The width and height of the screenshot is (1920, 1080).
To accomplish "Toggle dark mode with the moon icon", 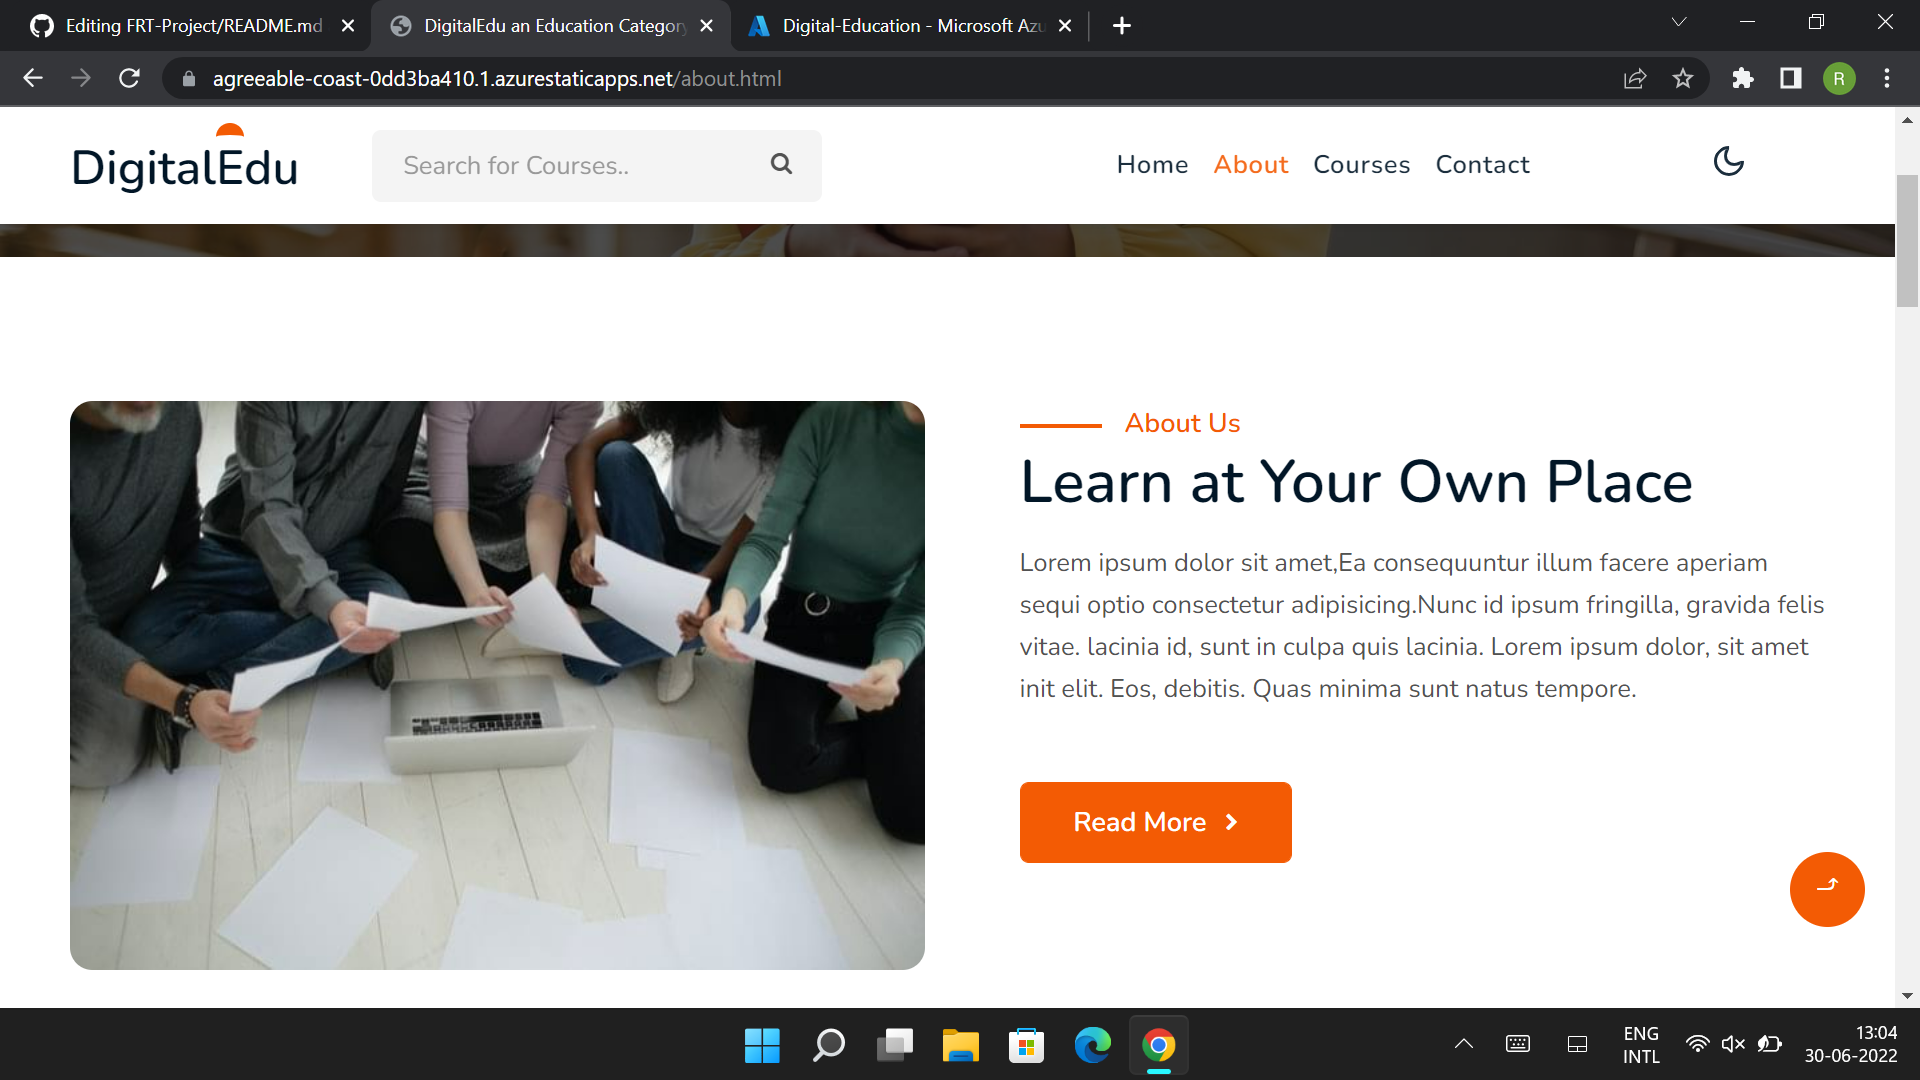I will 1728,161.
